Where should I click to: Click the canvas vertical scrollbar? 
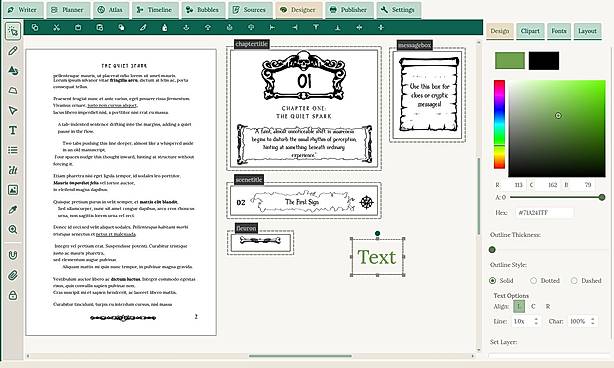coord(479,196)
